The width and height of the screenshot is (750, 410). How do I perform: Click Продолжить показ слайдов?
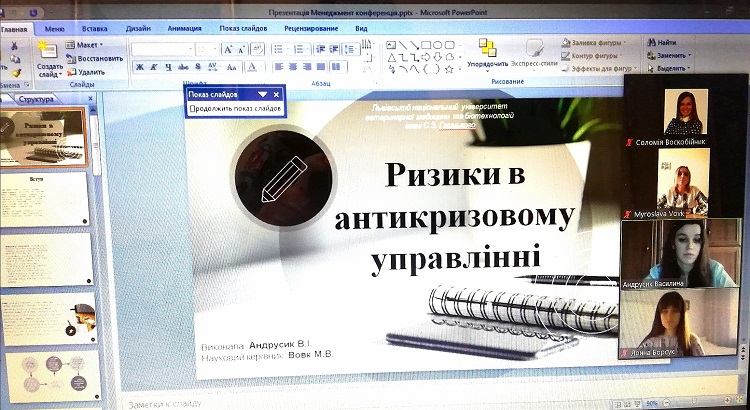click(235, 109)
